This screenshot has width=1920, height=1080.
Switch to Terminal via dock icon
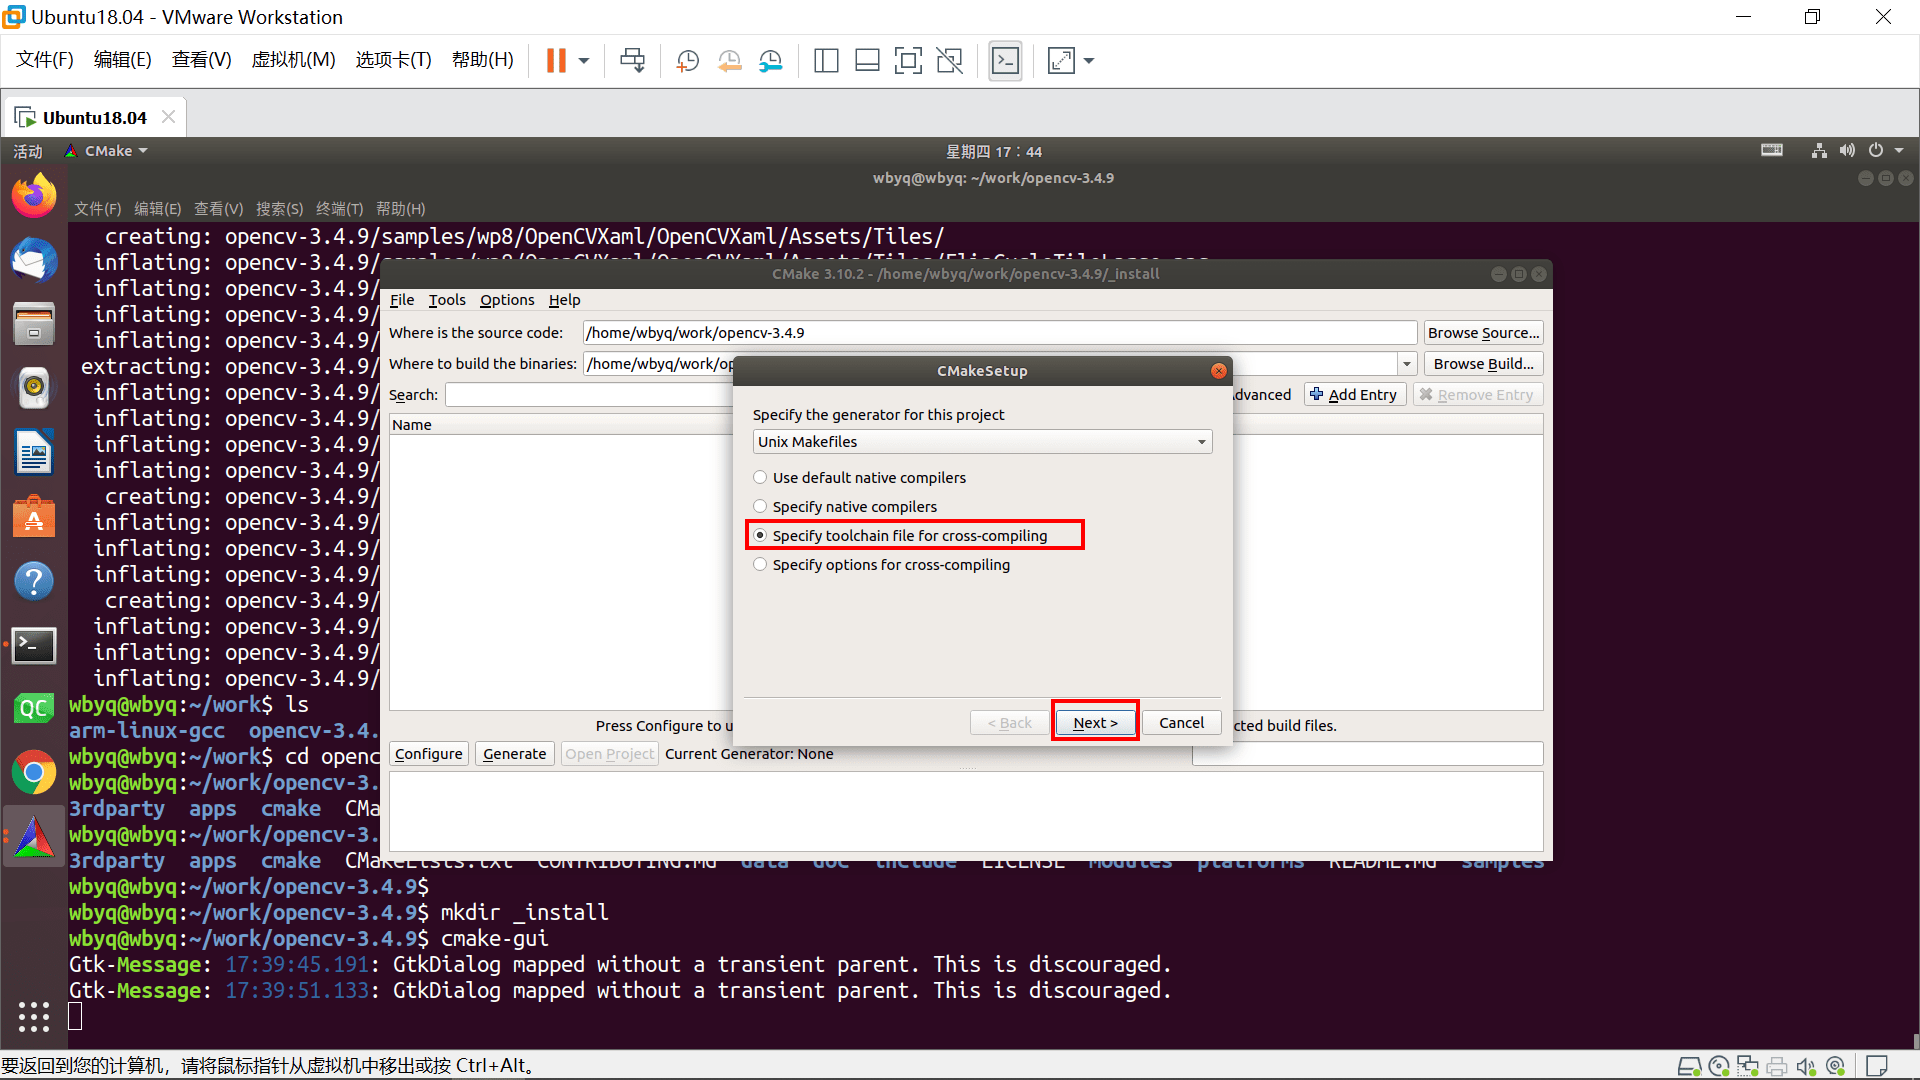pos(34,645)
